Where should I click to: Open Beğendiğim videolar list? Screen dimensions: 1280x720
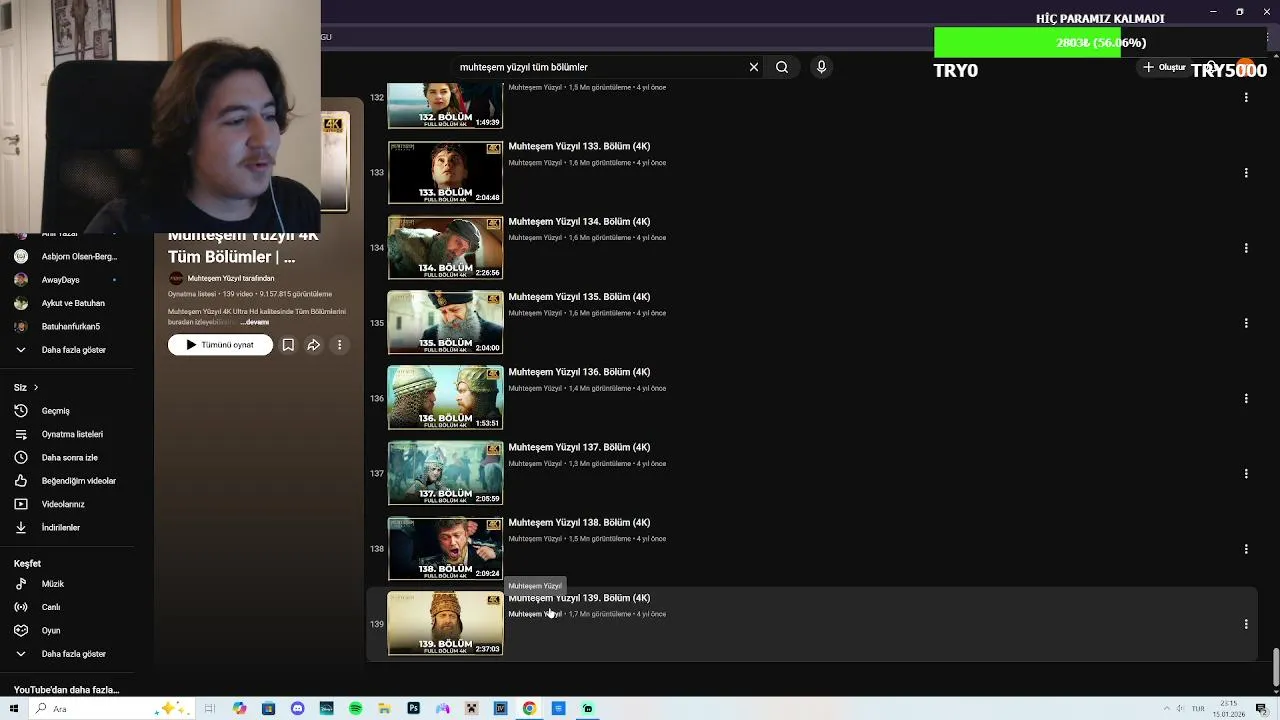pyautogui.click(x=67, y=481)
